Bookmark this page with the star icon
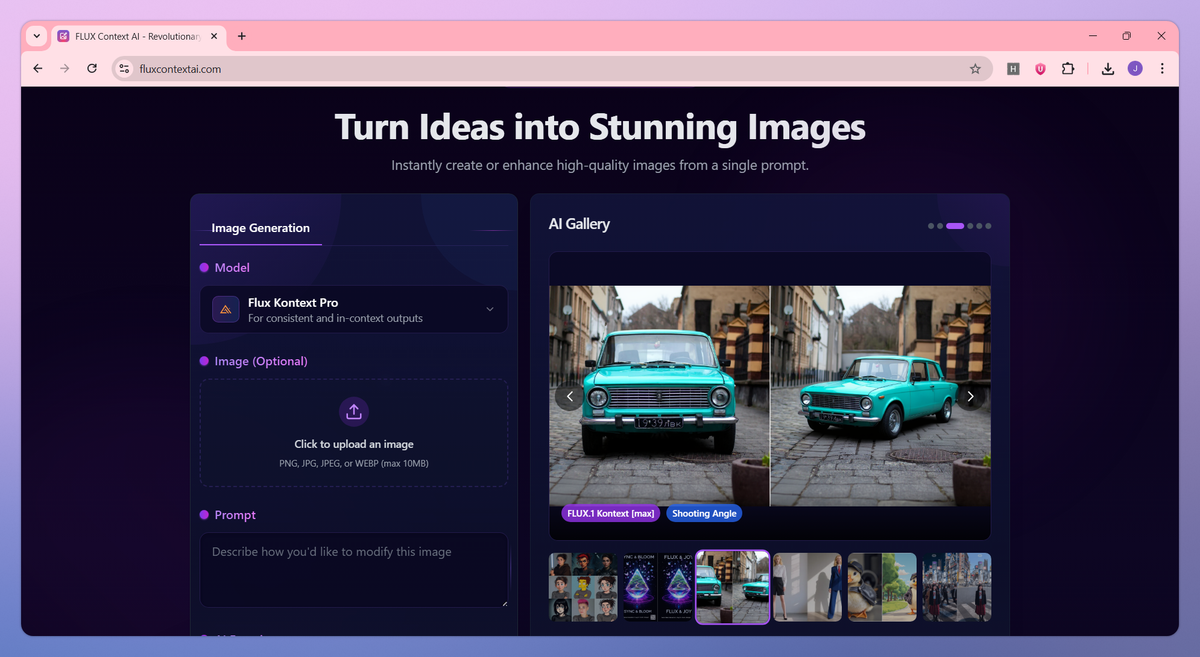Screen dimensions: 1200x657 [x=975, y=69]
